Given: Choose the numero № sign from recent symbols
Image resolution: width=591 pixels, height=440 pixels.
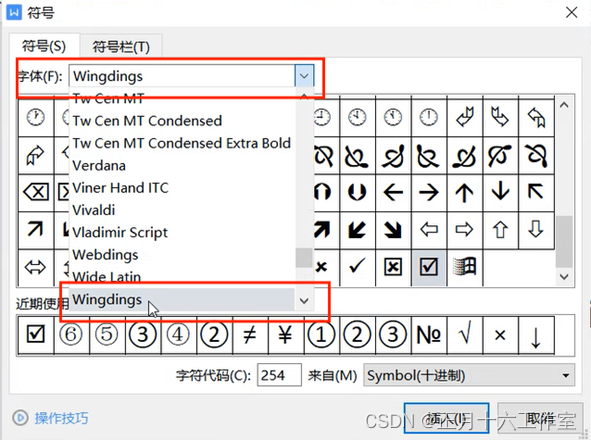Looking at the screenshot, I should point(429,335).
